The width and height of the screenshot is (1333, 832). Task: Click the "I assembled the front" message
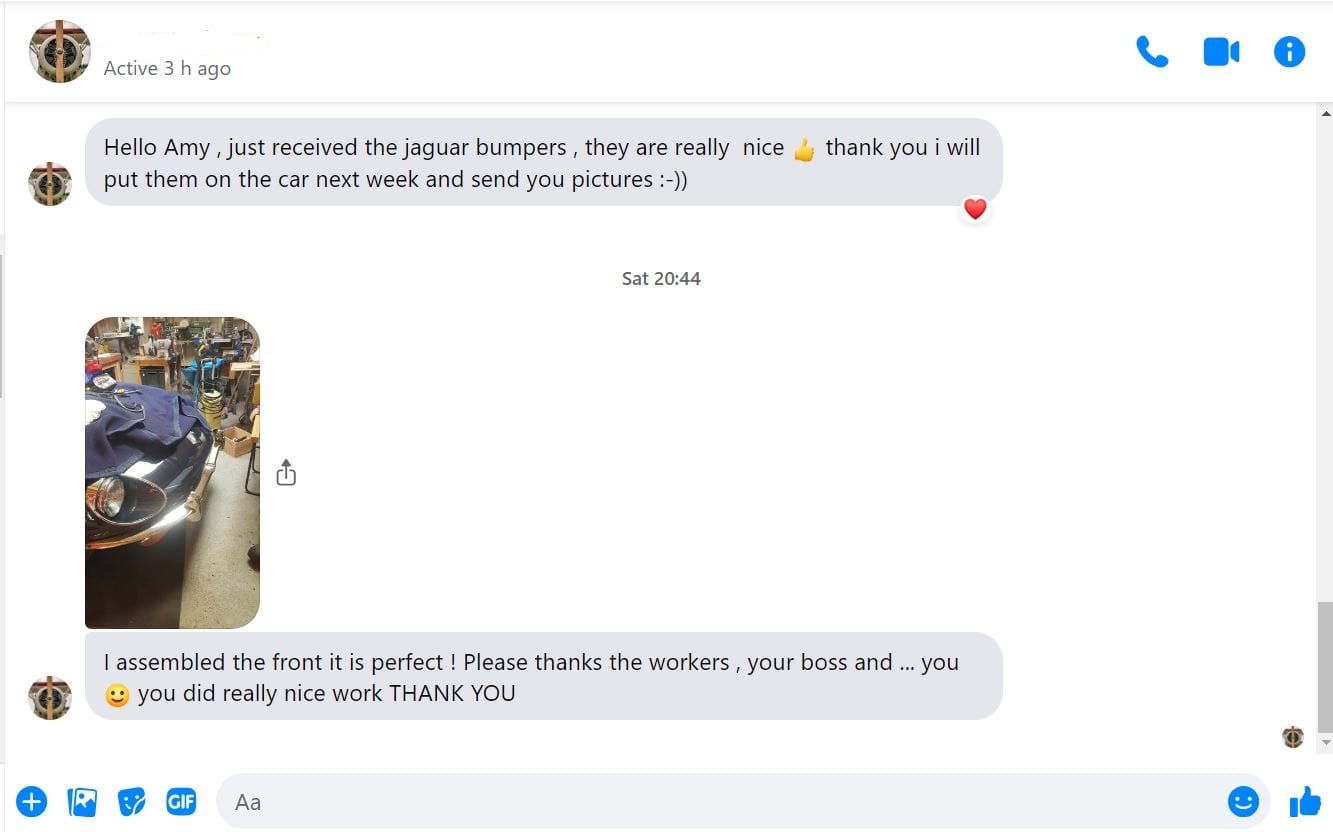point(543,677)
